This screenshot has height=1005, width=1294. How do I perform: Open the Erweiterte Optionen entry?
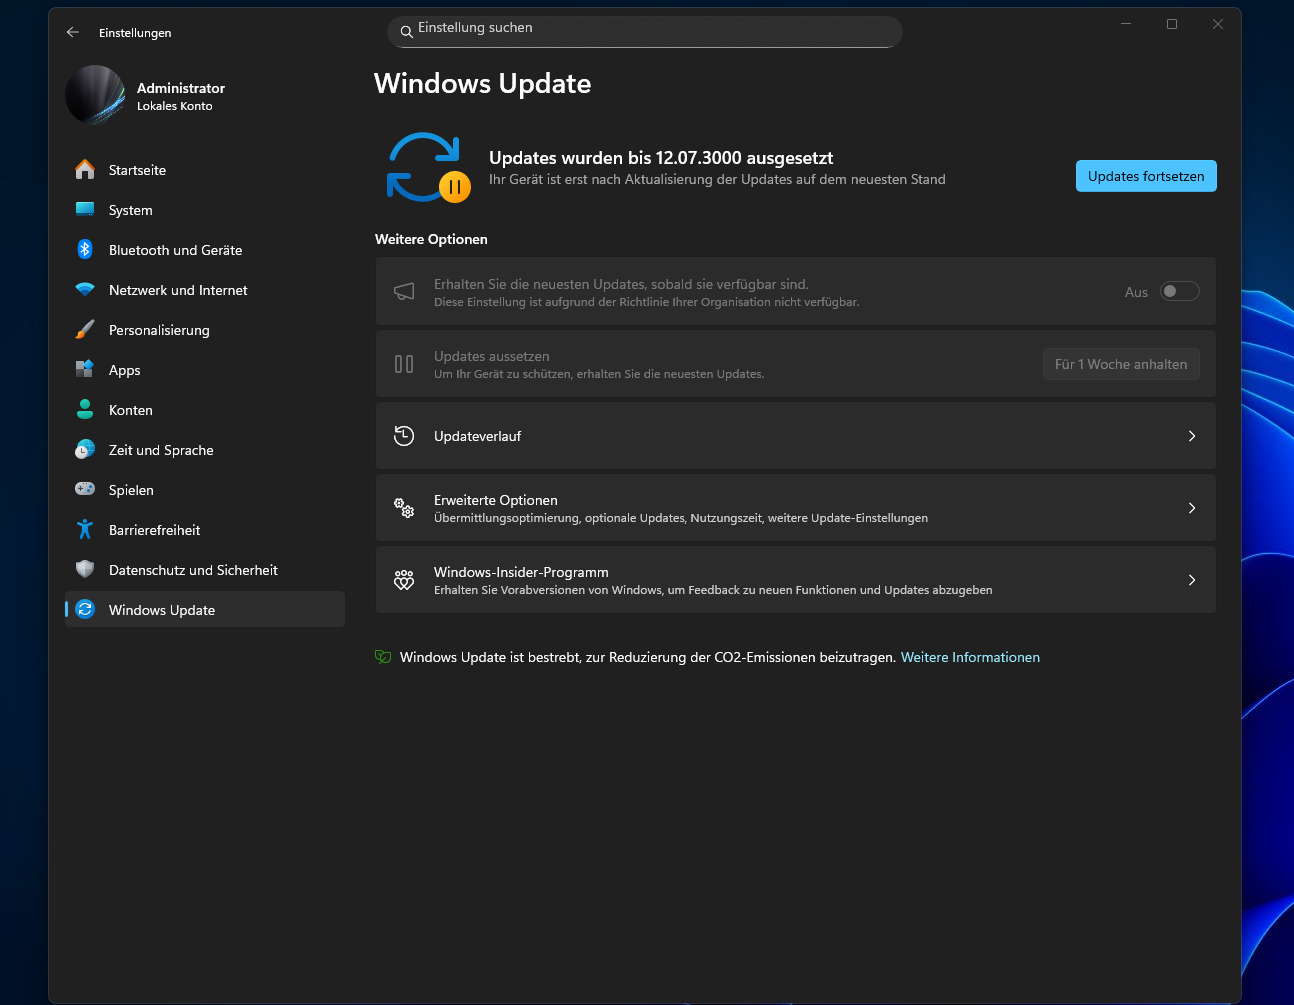(x=796, y=508)
